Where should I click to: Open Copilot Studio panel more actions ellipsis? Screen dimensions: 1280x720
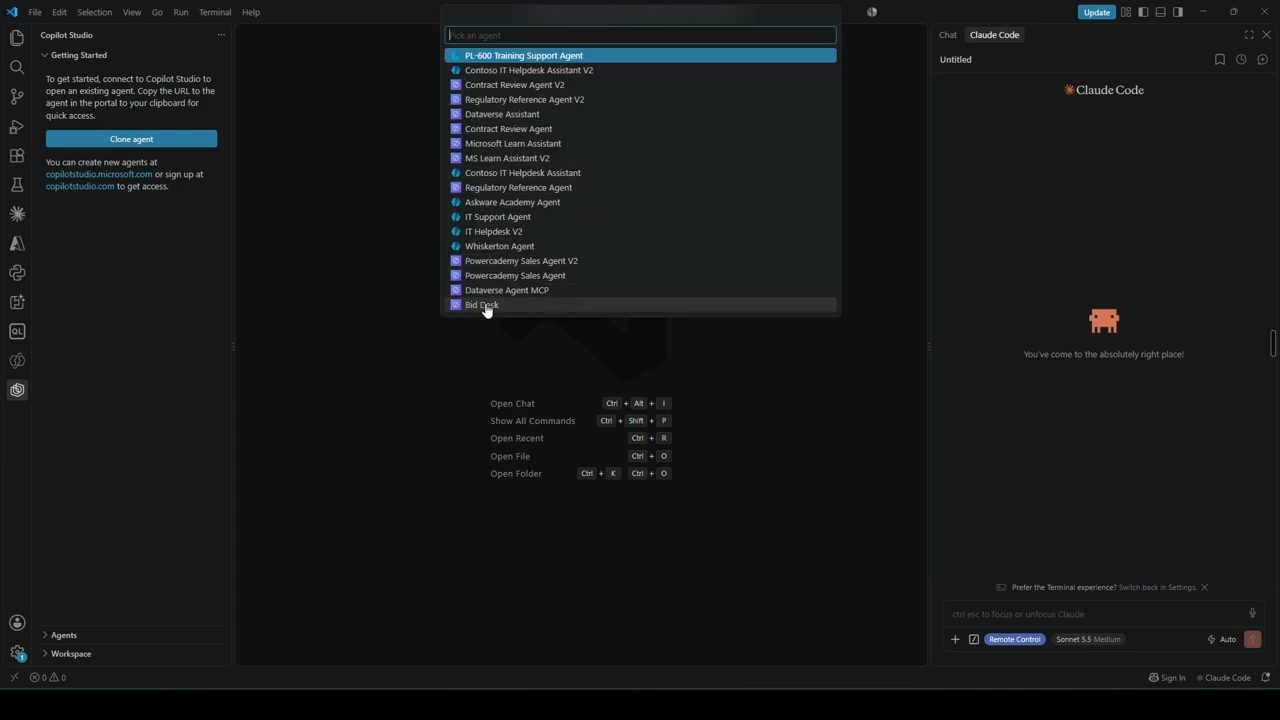221,35
